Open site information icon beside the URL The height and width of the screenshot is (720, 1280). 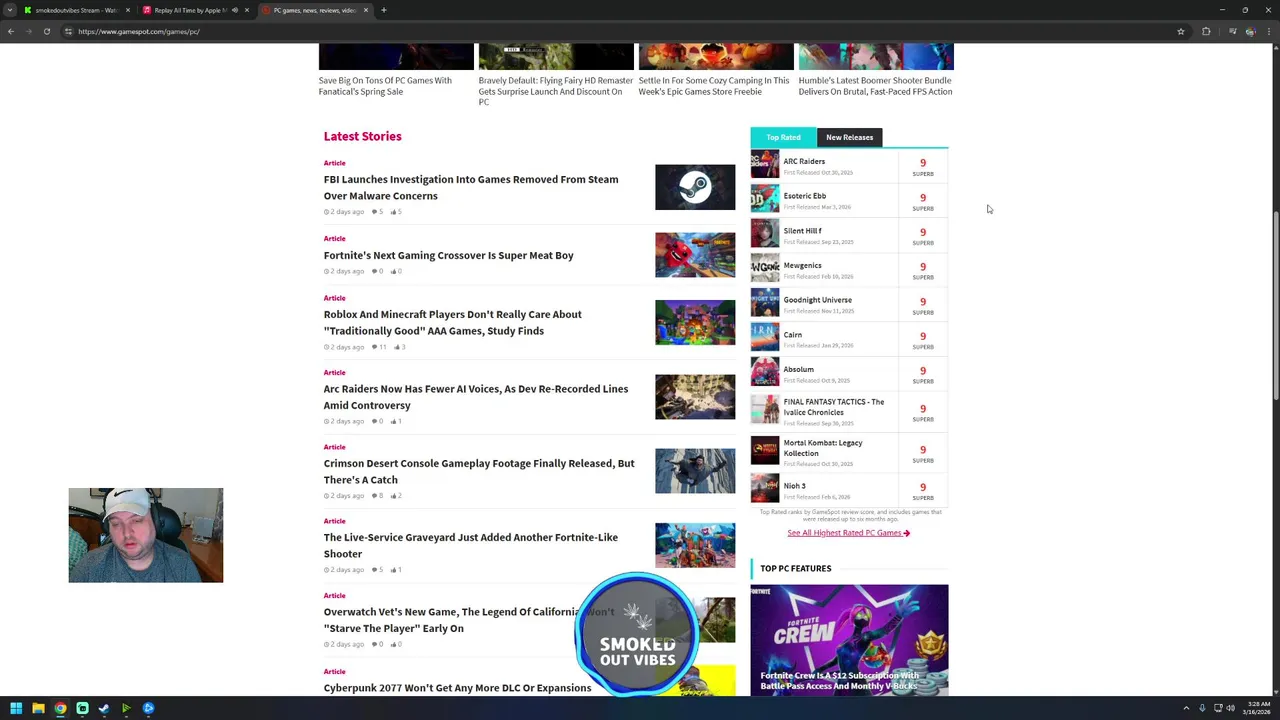pos(68,31)
